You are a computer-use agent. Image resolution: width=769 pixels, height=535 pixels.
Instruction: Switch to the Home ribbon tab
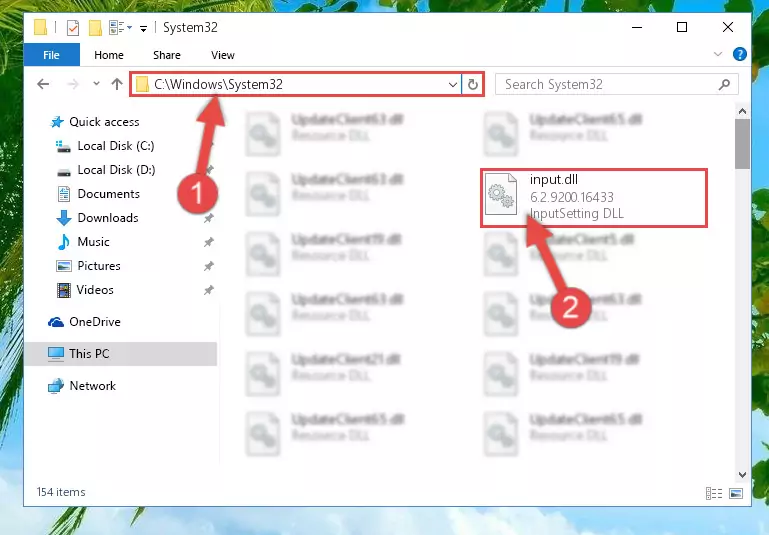109,55
